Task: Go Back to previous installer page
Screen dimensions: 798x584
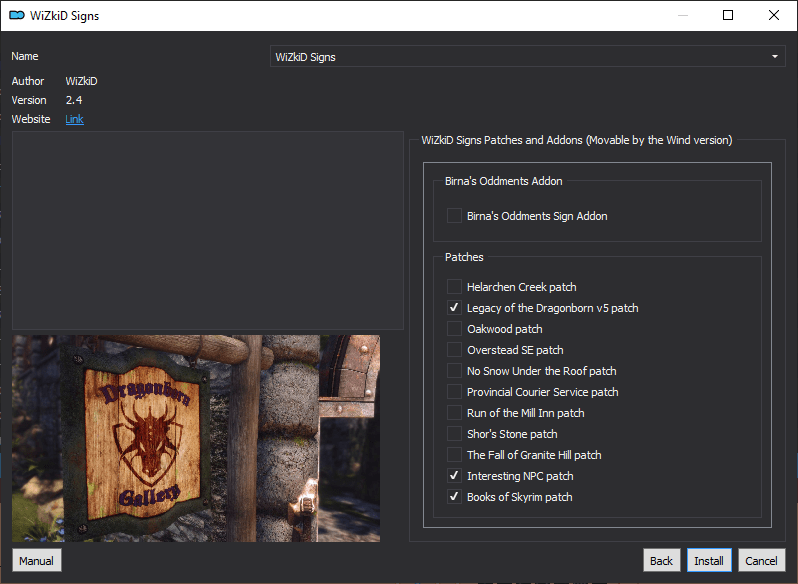Action: click(661, 560)
